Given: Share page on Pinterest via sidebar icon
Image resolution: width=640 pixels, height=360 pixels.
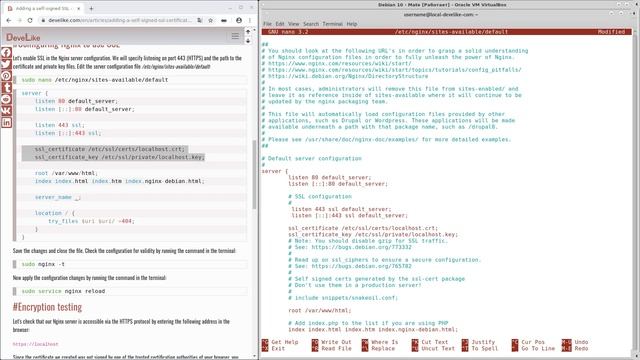Looking at the screenshot, I should pyautogui.click(x=6, y=76).
